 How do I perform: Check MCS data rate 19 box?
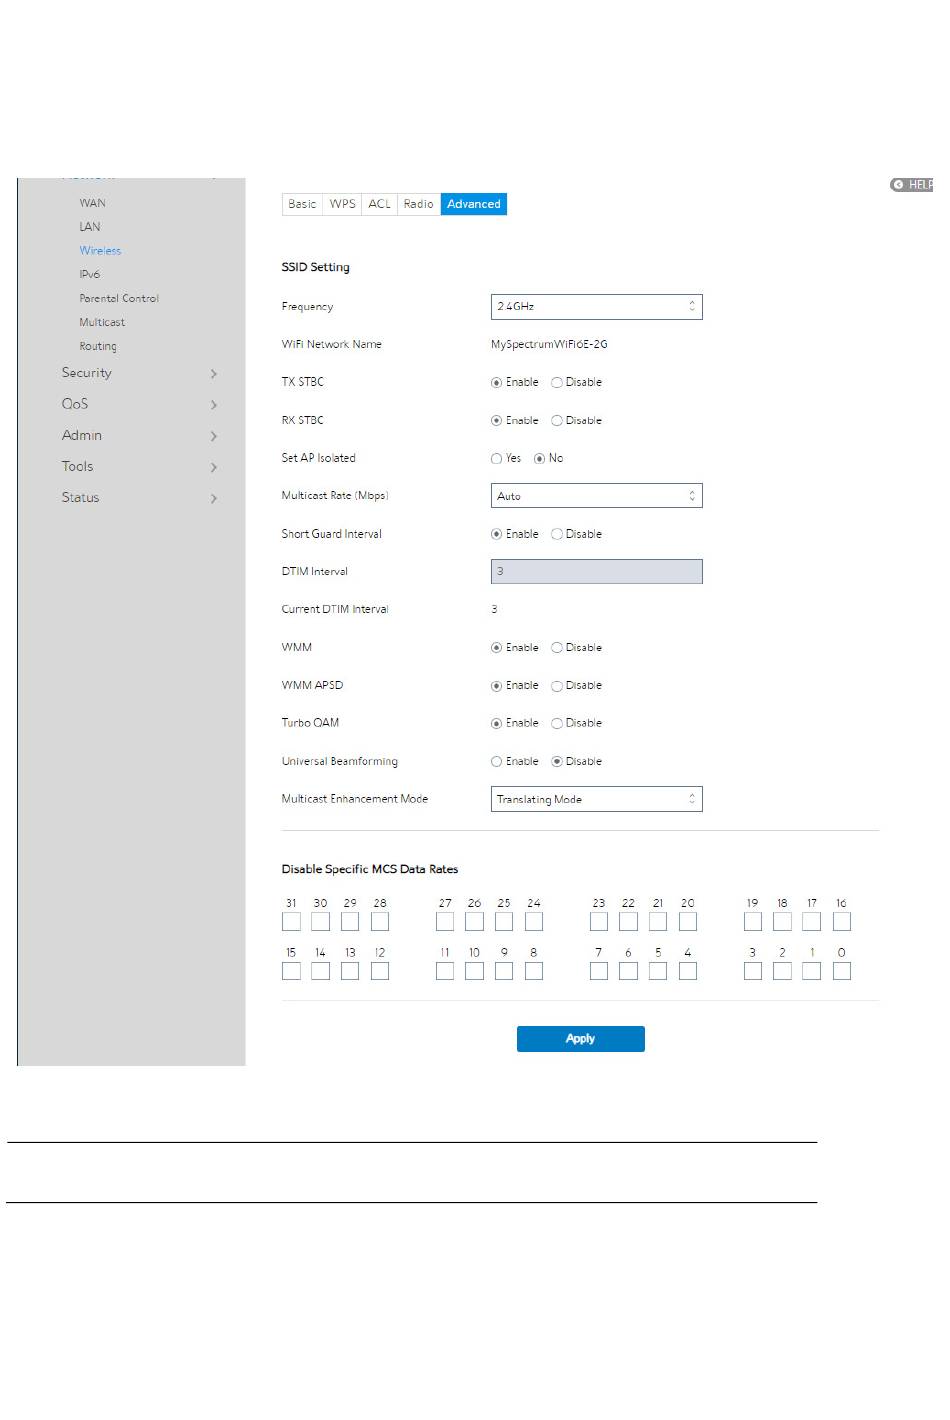click(753, 921)
